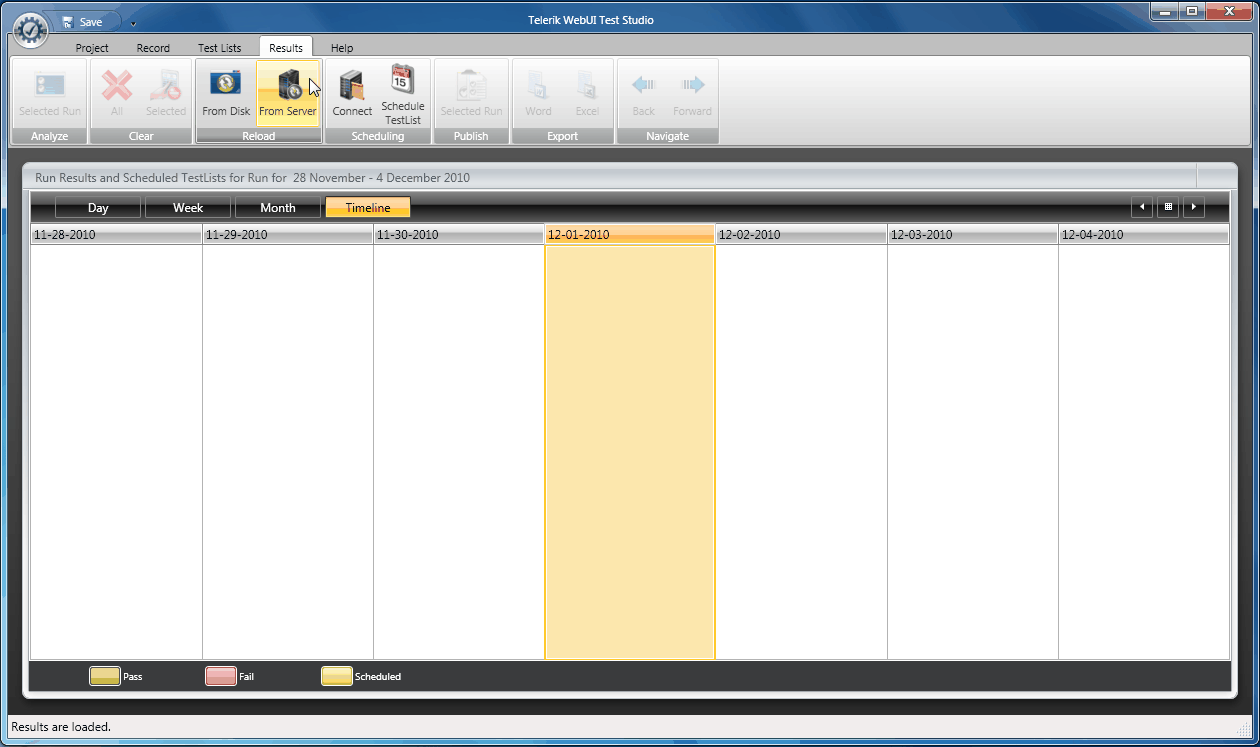The image size is (1260, 747).
Task: Go to next period with right triangle
Action: click(x=1194, y=208)
